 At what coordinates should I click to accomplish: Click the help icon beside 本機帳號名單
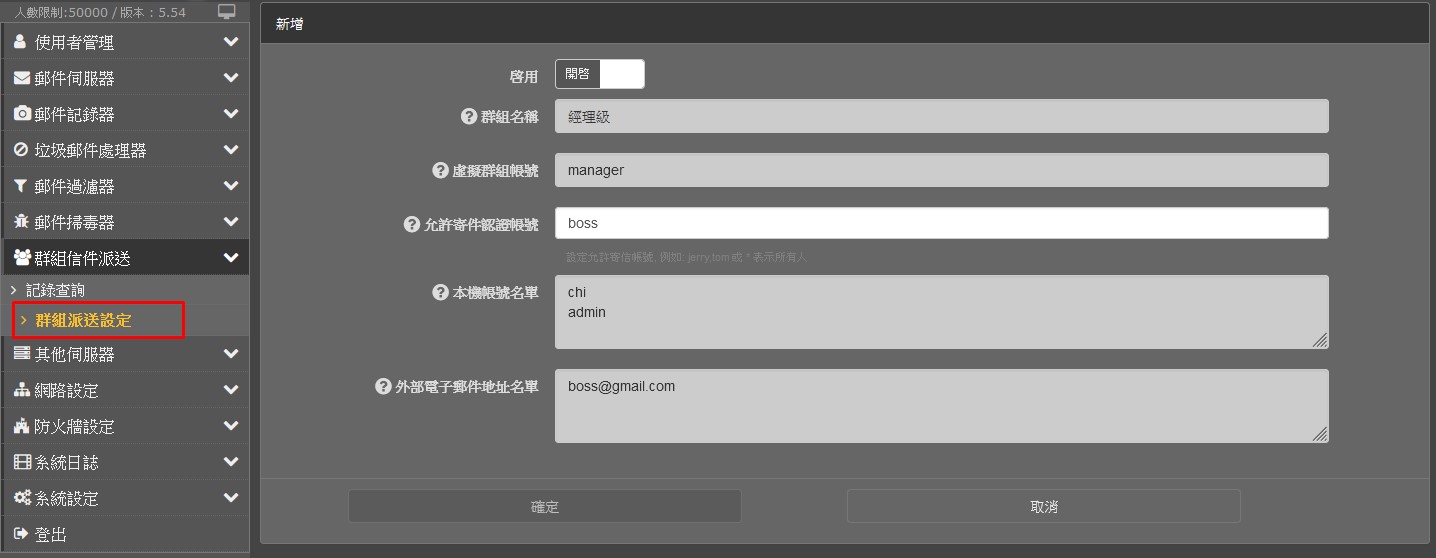click(440, 293)
